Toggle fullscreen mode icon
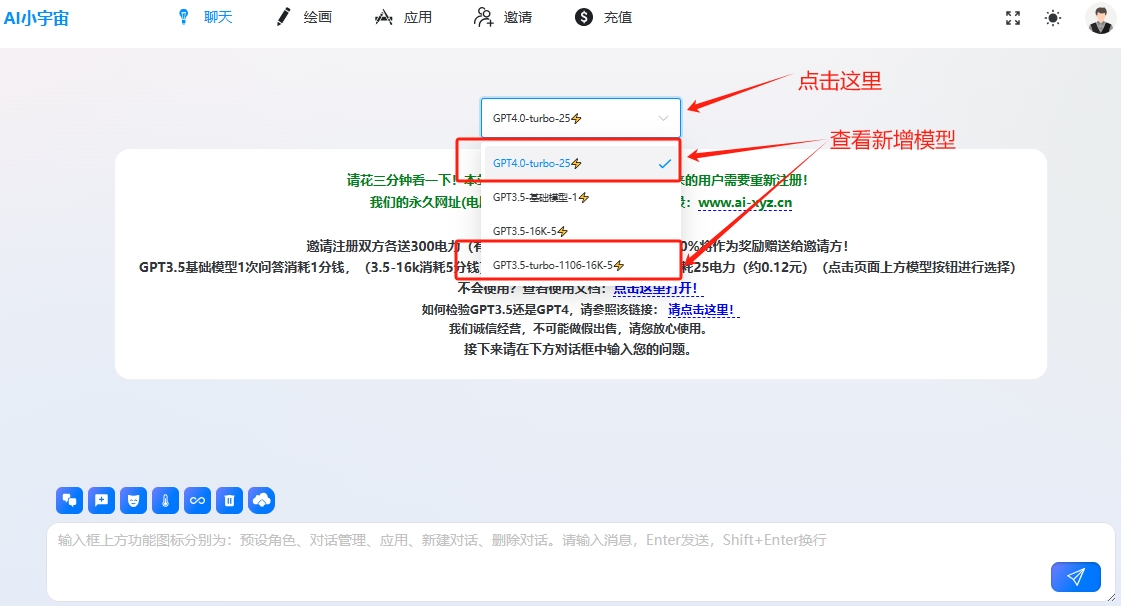1121x606 pixels. point(1013,18)
